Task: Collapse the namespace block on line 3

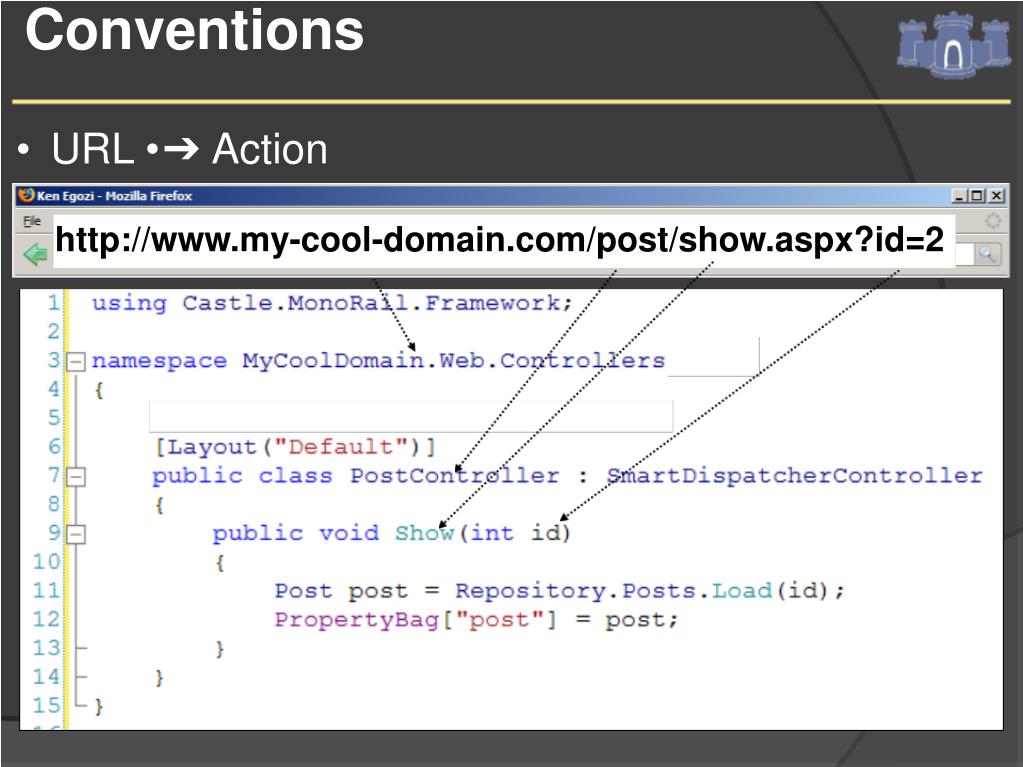Action: coord(76,361)
